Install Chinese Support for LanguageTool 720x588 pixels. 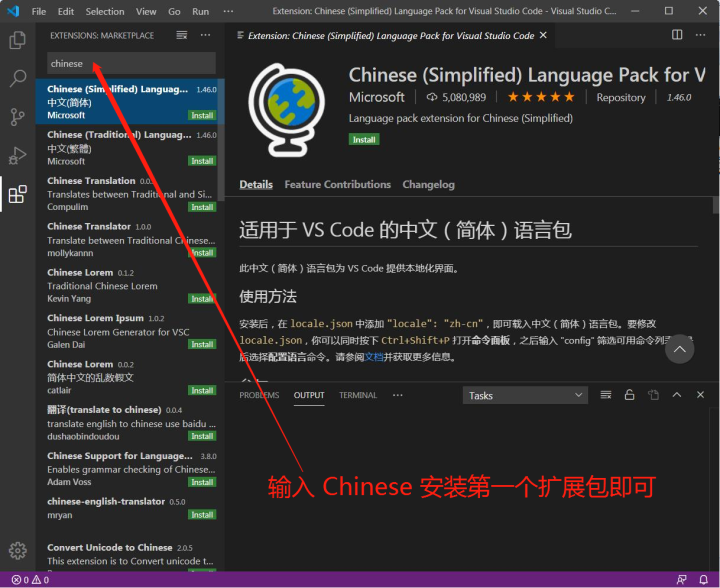[202, 482]
